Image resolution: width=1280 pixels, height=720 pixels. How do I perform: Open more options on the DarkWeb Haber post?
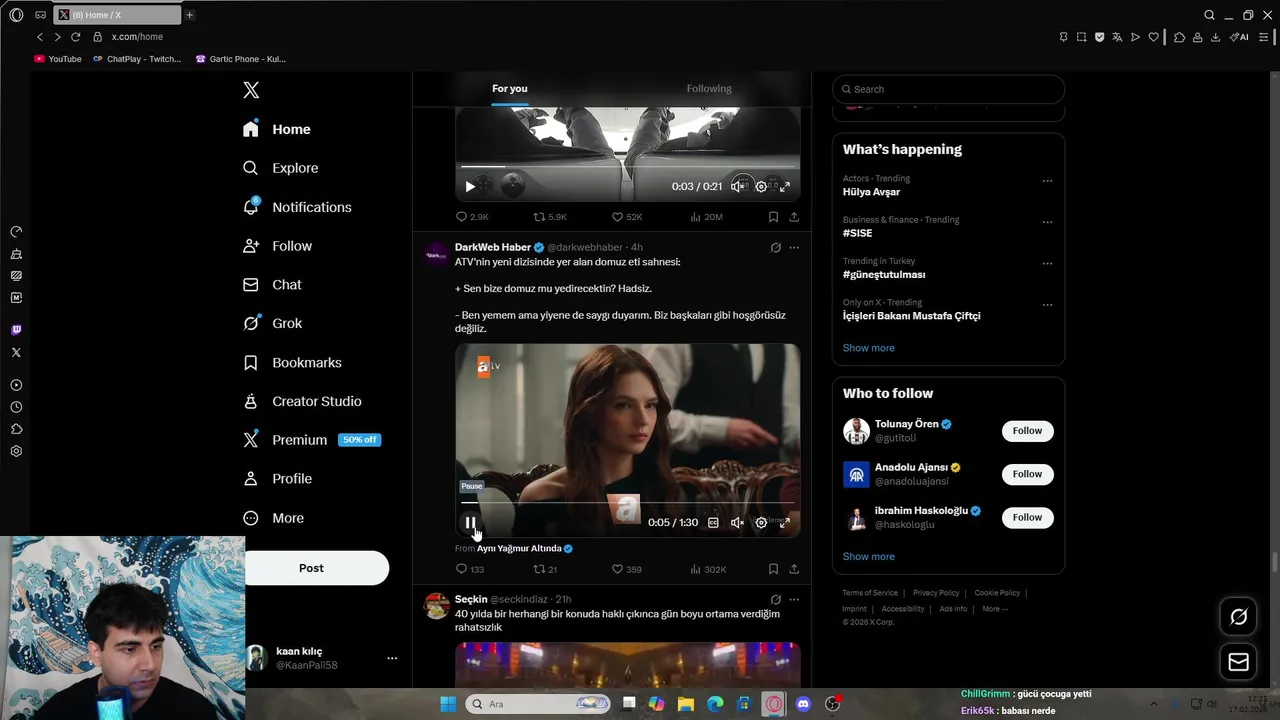tap(794, 247)
